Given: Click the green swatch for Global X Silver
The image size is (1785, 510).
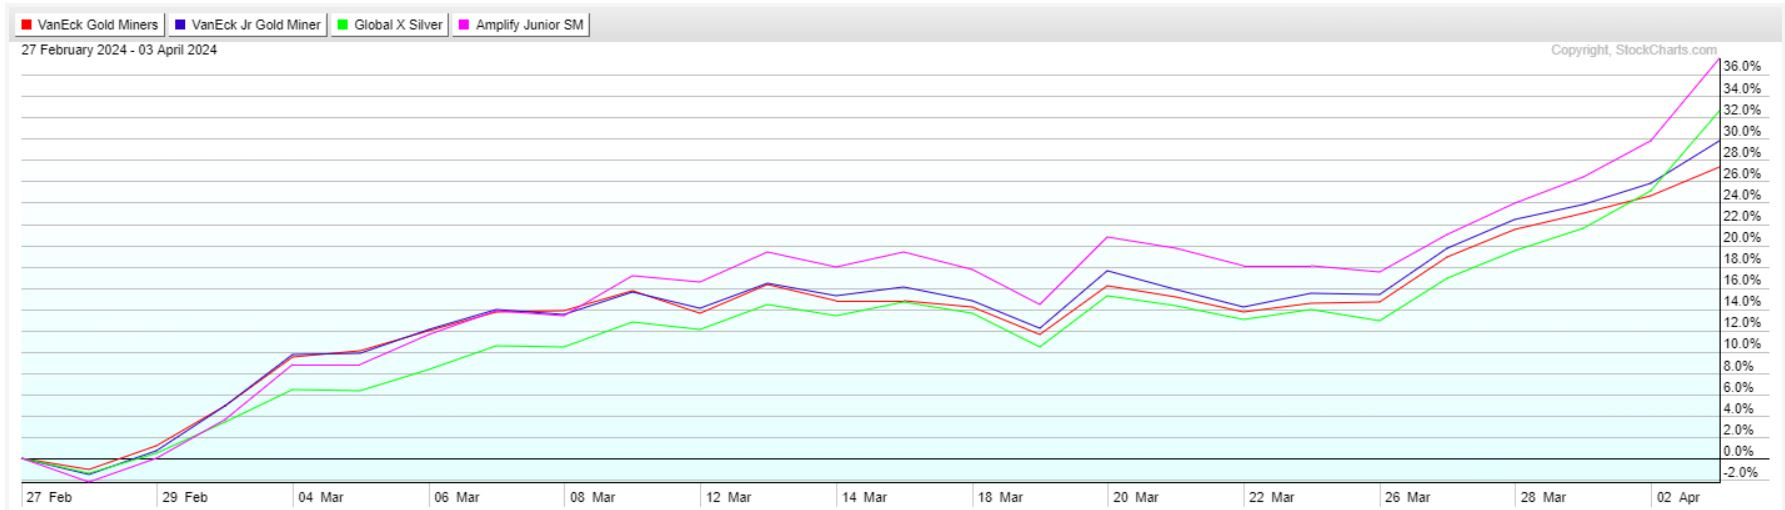Looking at the screenshot, I should (x=343, y=25).
